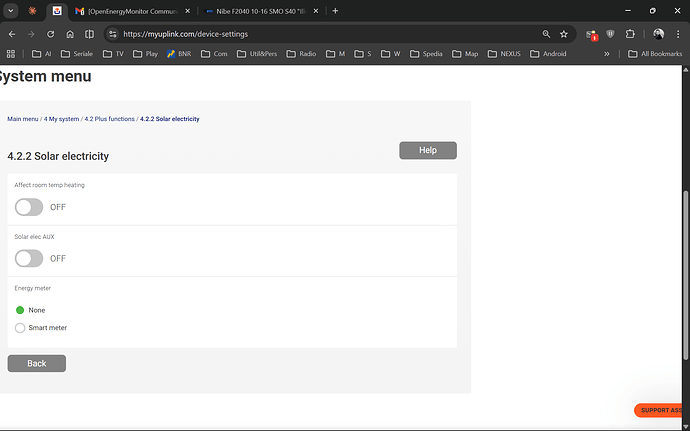Screen dimensions: 690x431
Task: Select the Smart meter radio option
Action: click(x=20, y=328)
